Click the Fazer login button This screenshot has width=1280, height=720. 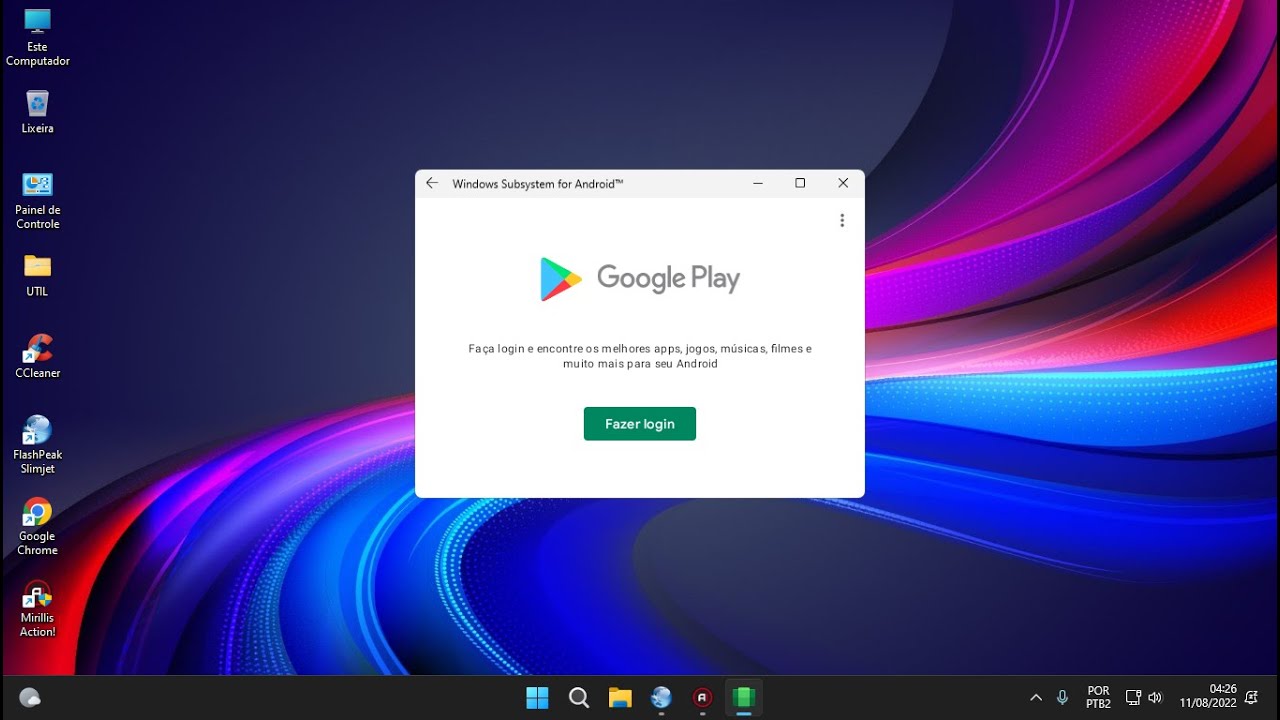pyautogui.click(x=640, y=424)
